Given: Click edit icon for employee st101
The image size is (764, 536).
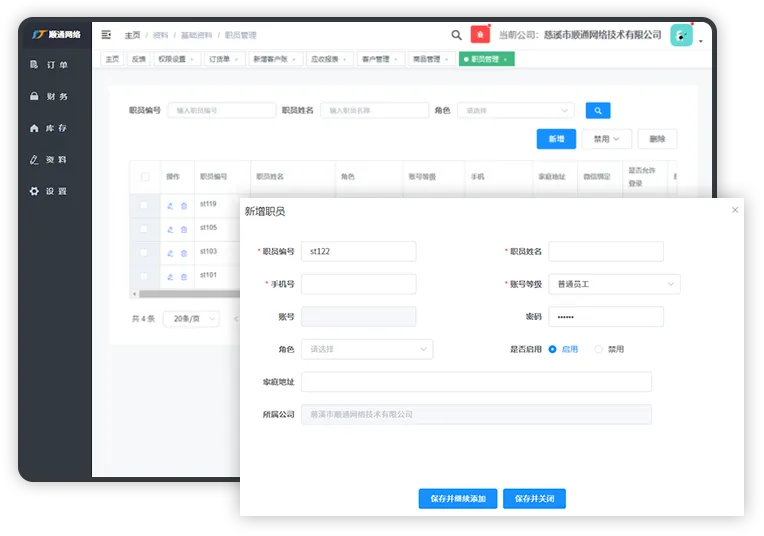Looking at the screenshot, I should click(x=170, y=276).
